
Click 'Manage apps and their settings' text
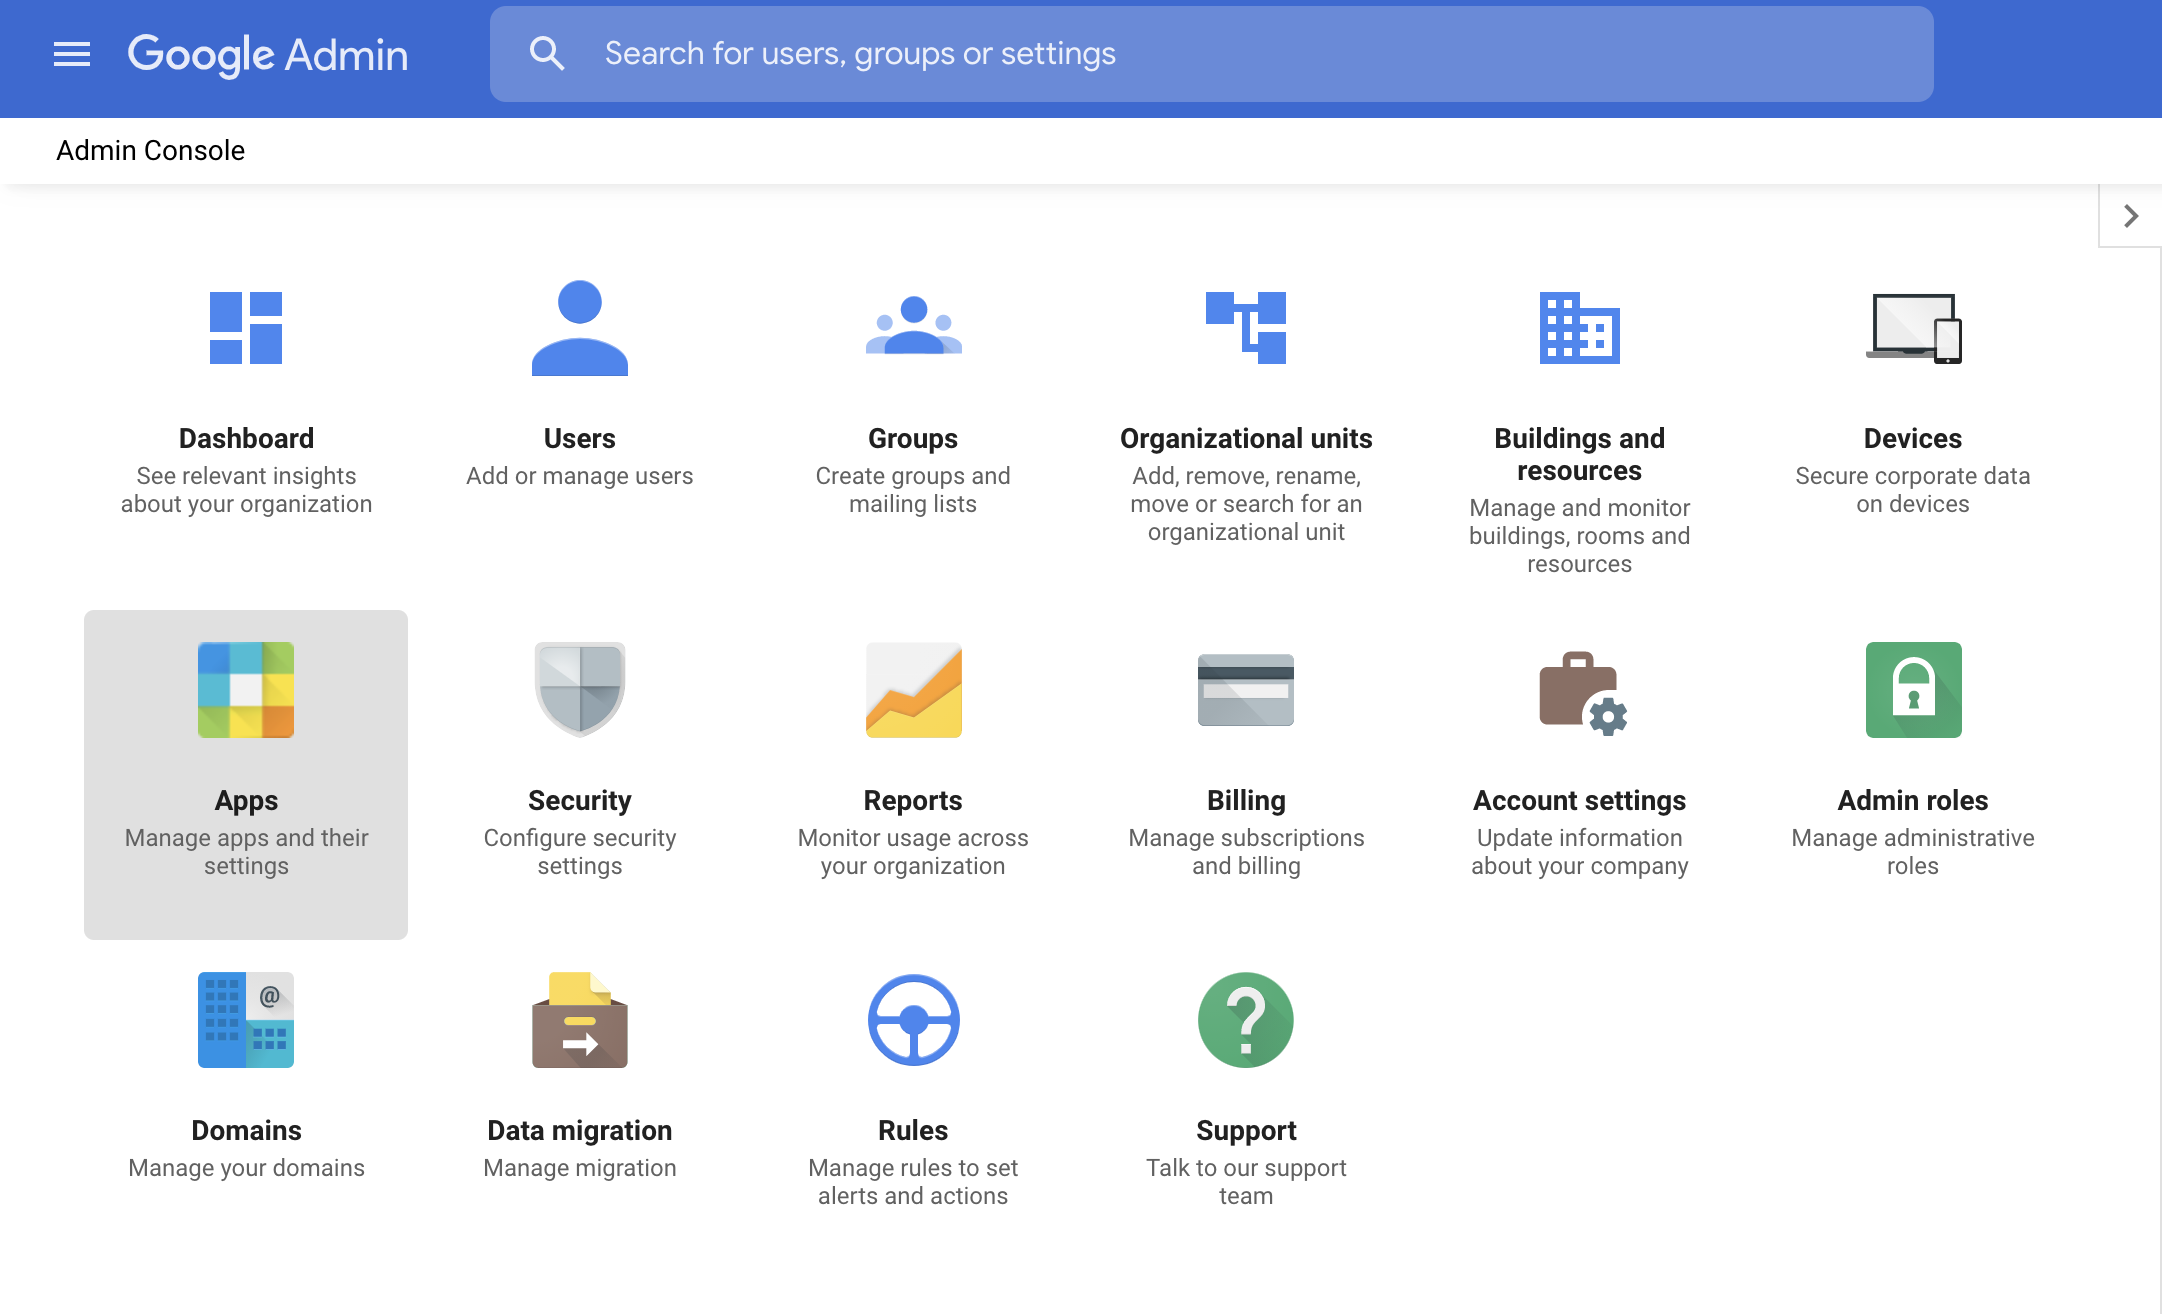(246, 852)
